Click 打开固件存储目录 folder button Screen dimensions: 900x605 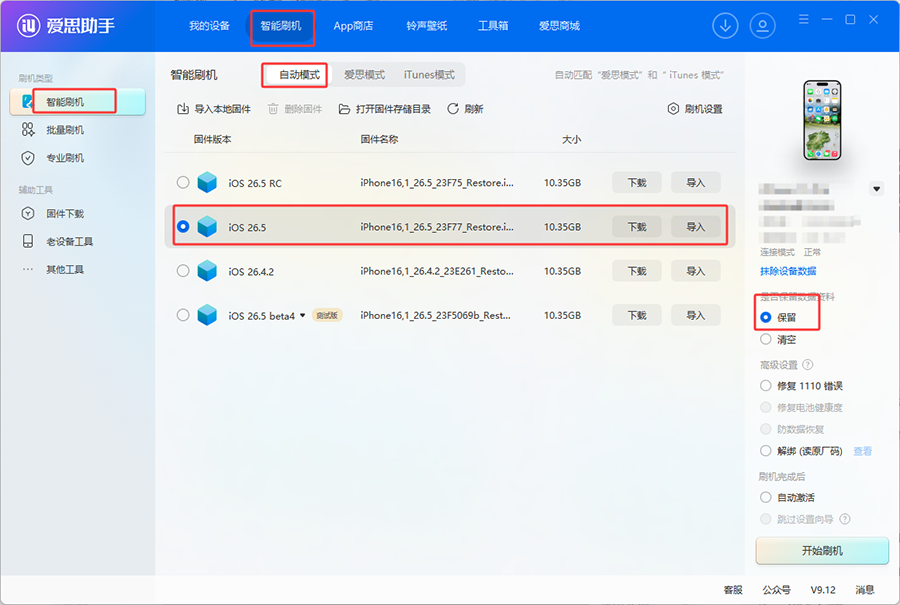(x=385, y=109)
